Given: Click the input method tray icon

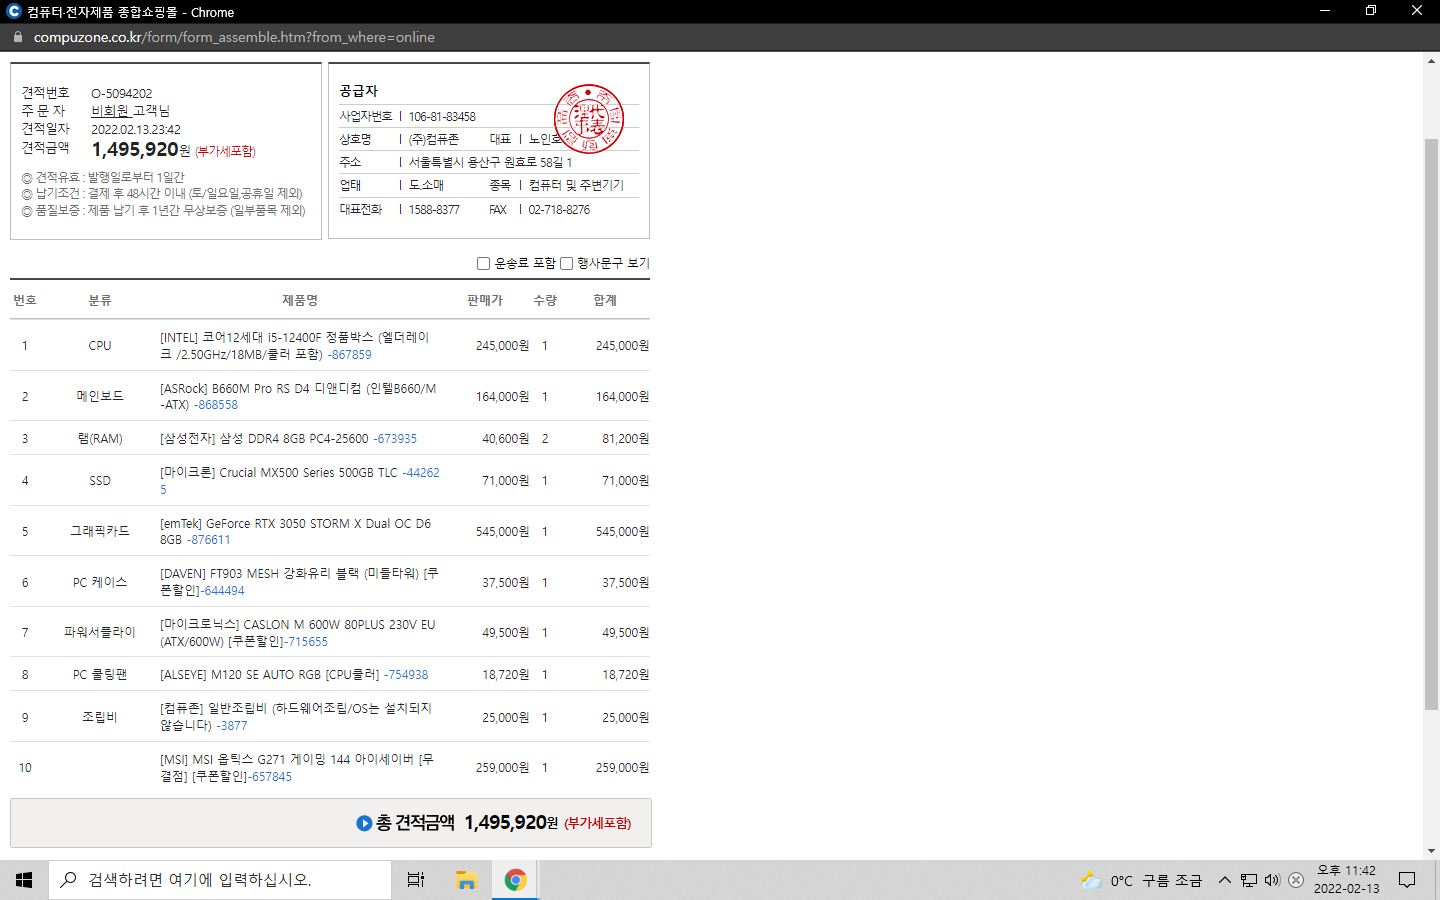Looking at the screenshot, I should pos(1296,880).
